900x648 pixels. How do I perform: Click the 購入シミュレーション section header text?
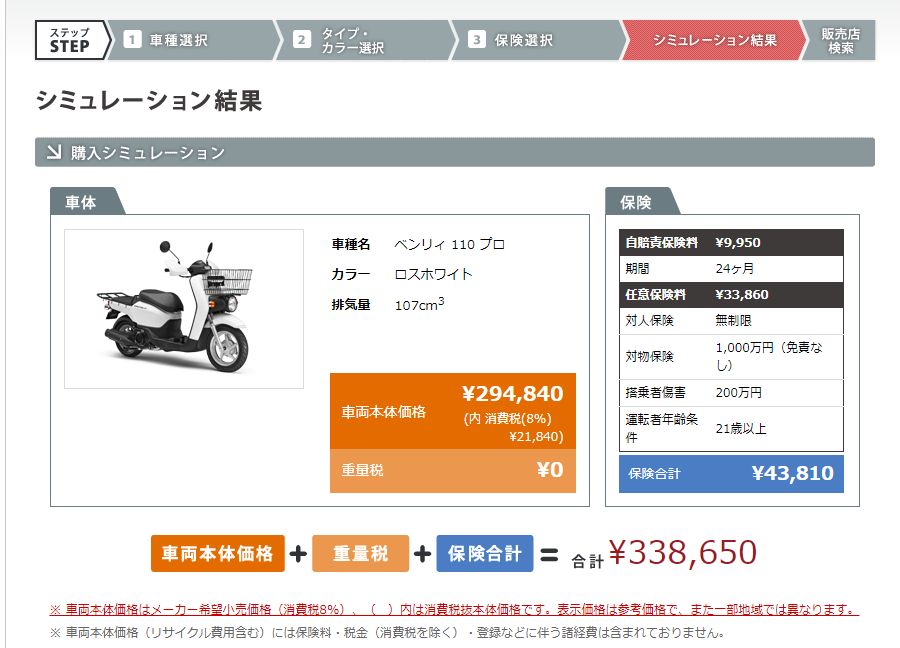148,153
